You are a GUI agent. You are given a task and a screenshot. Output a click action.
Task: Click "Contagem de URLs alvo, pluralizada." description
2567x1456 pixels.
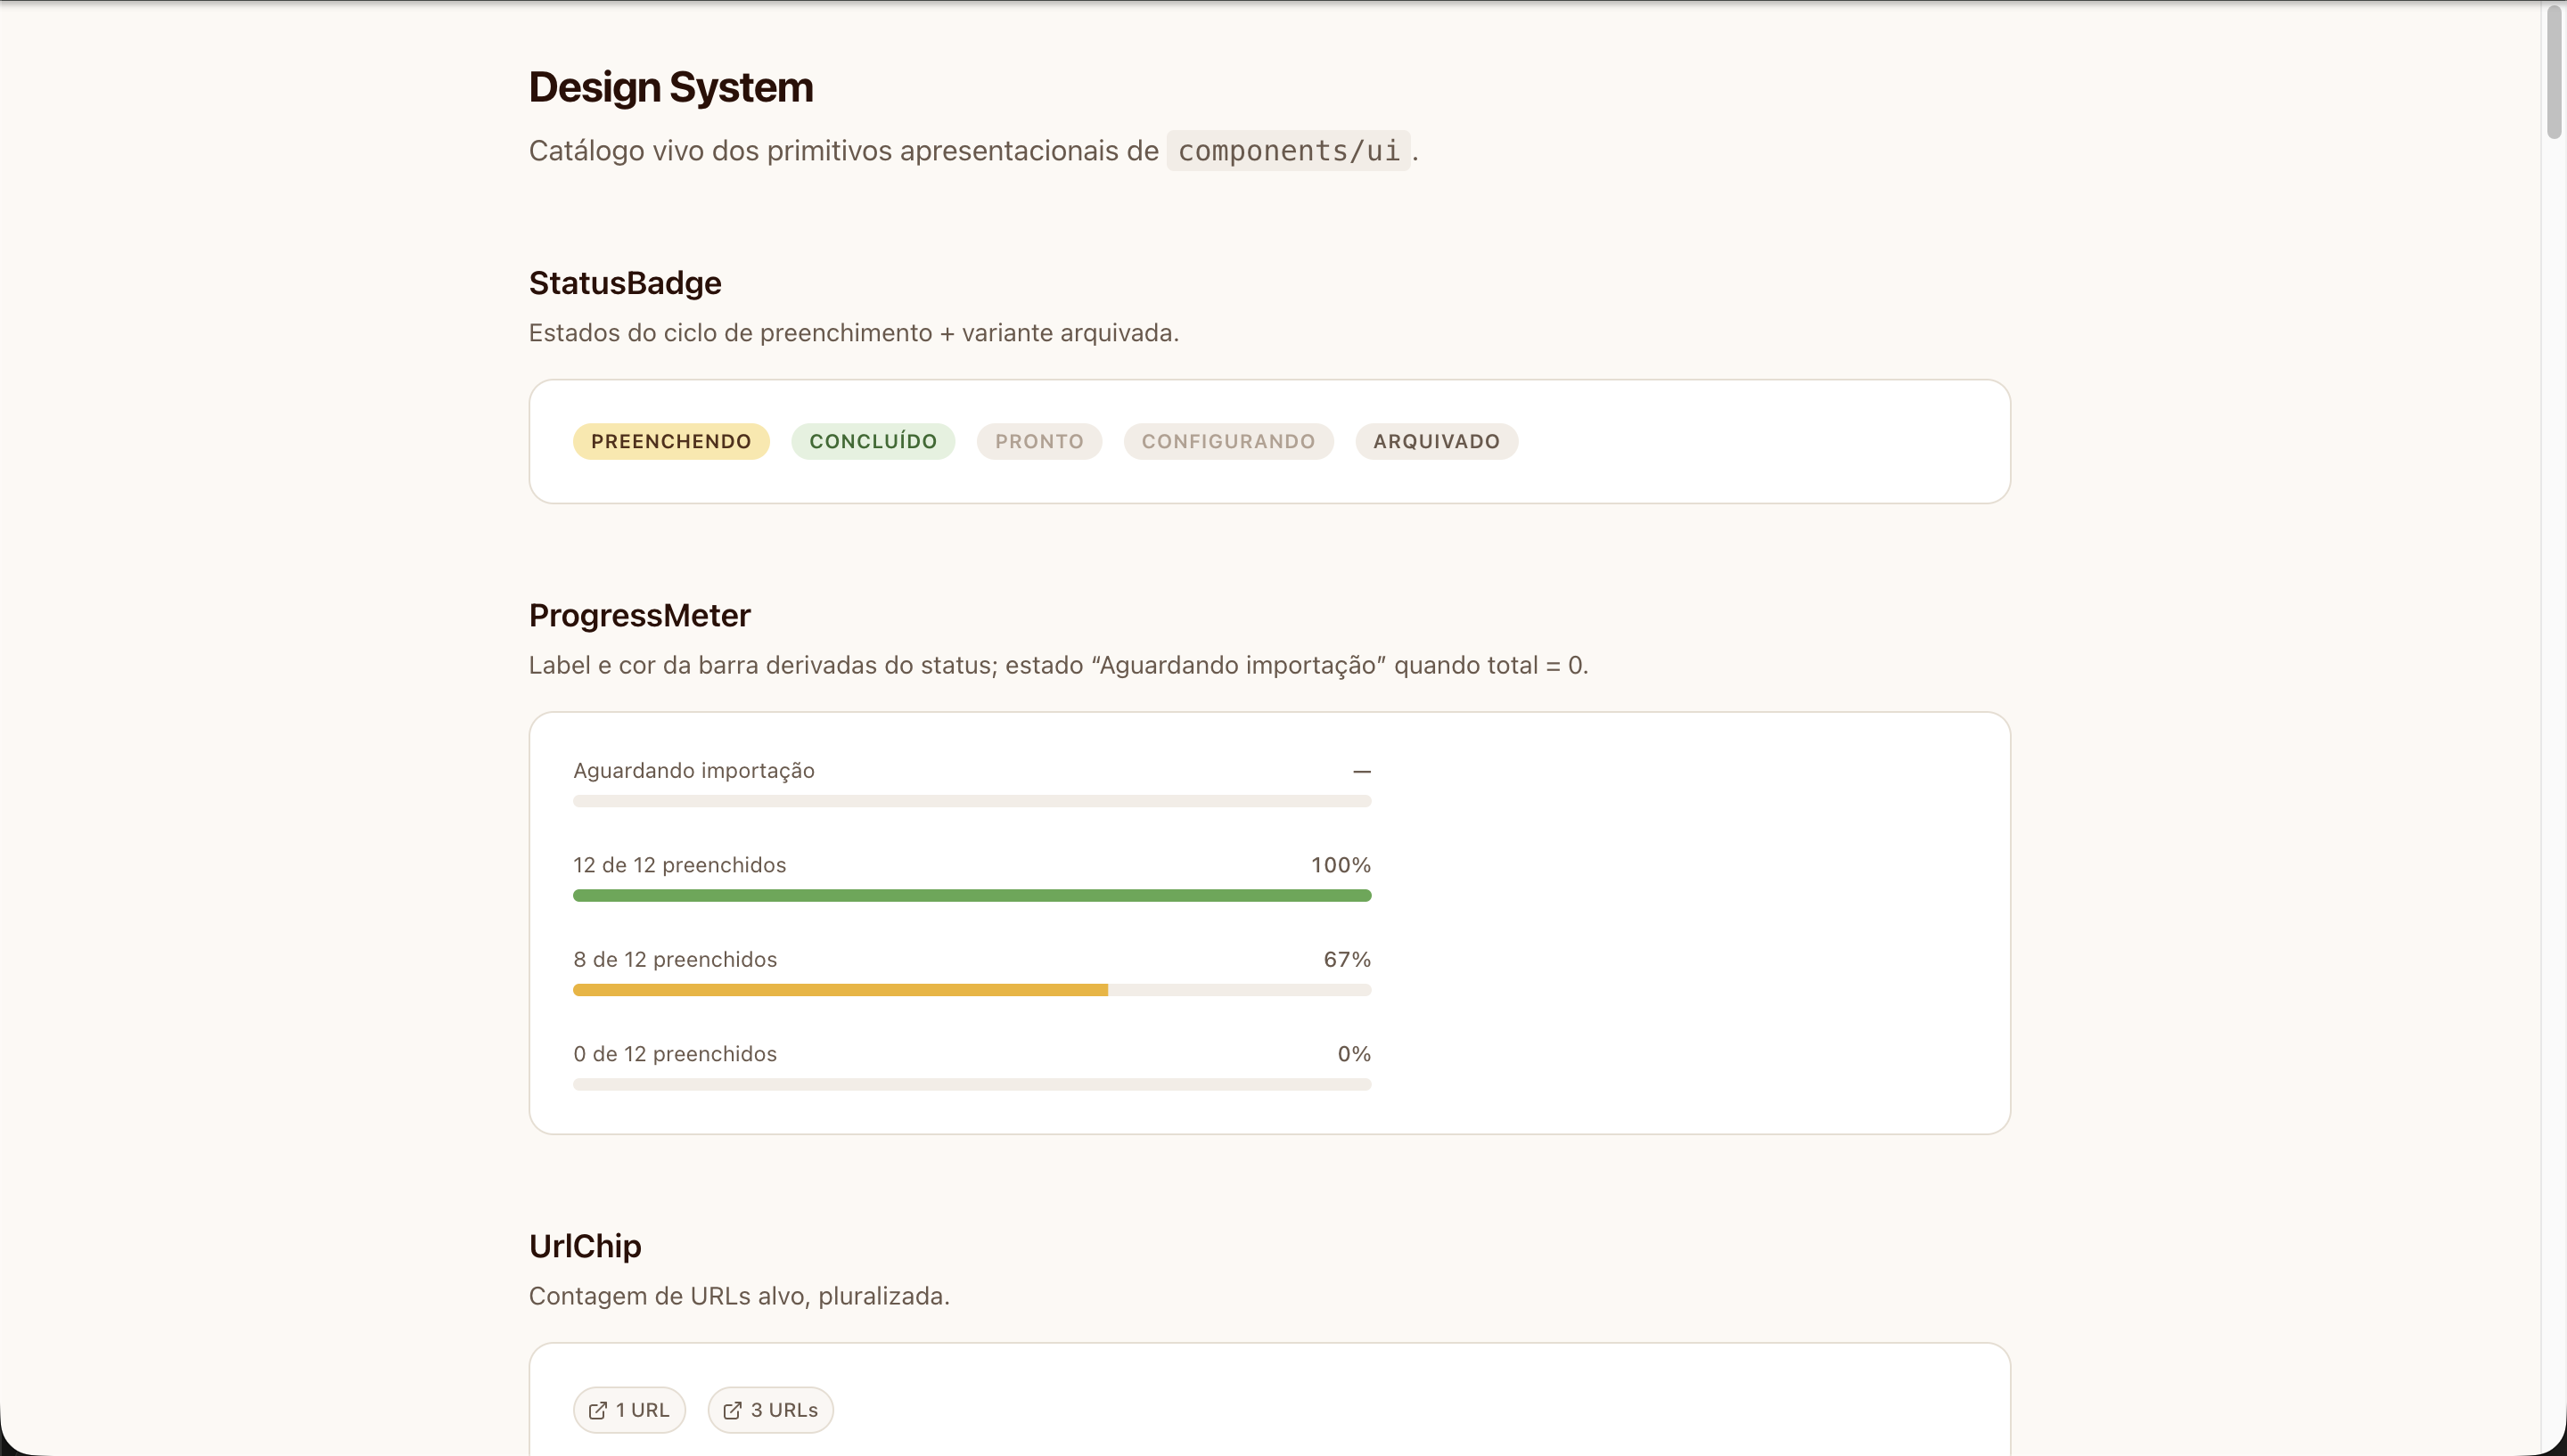(739, 1296)
